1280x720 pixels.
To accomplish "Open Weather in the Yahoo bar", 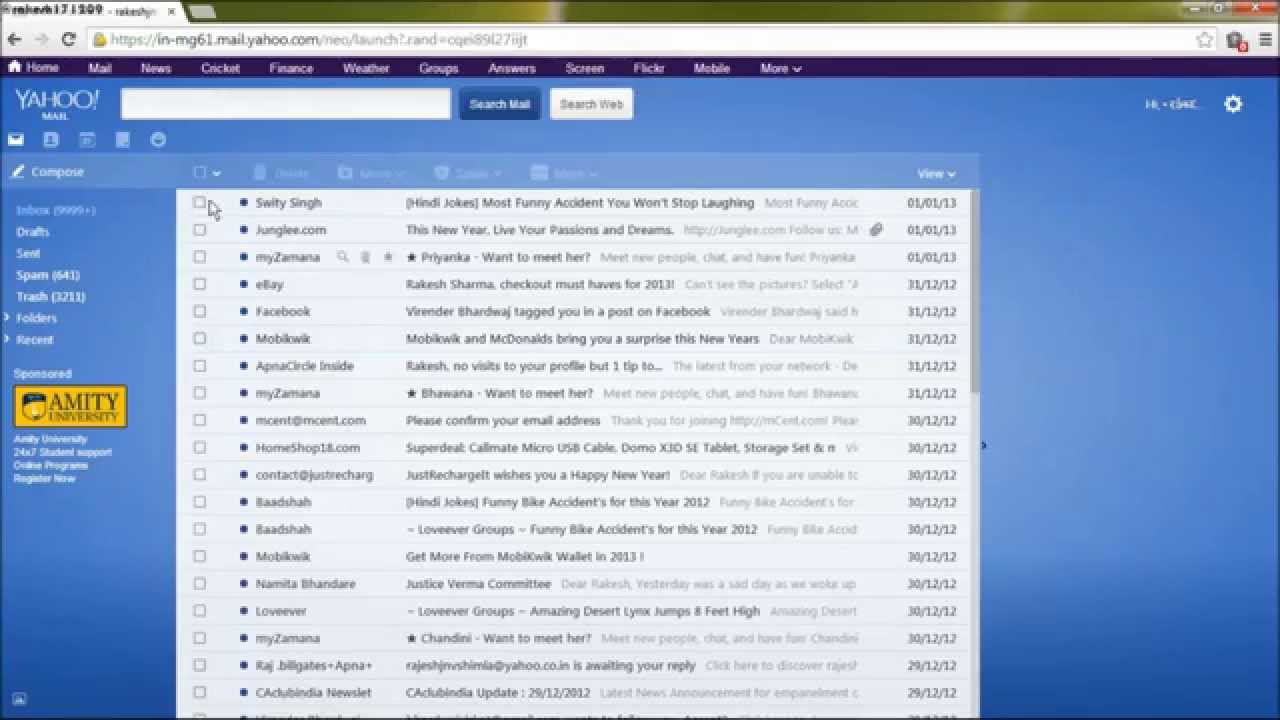I will point(366,68).
